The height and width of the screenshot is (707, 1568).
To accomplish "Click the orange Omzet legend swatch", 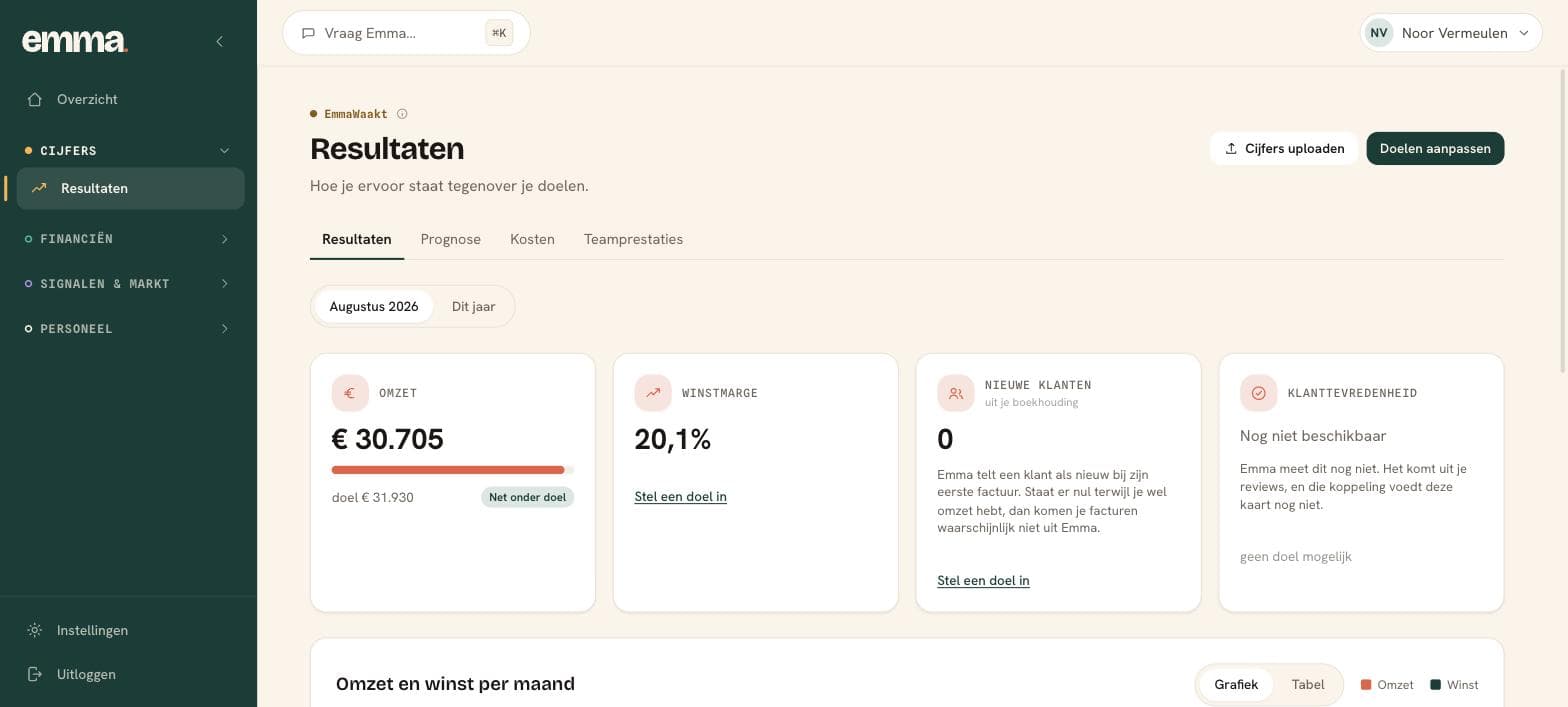I will [x=1366, y=685].
